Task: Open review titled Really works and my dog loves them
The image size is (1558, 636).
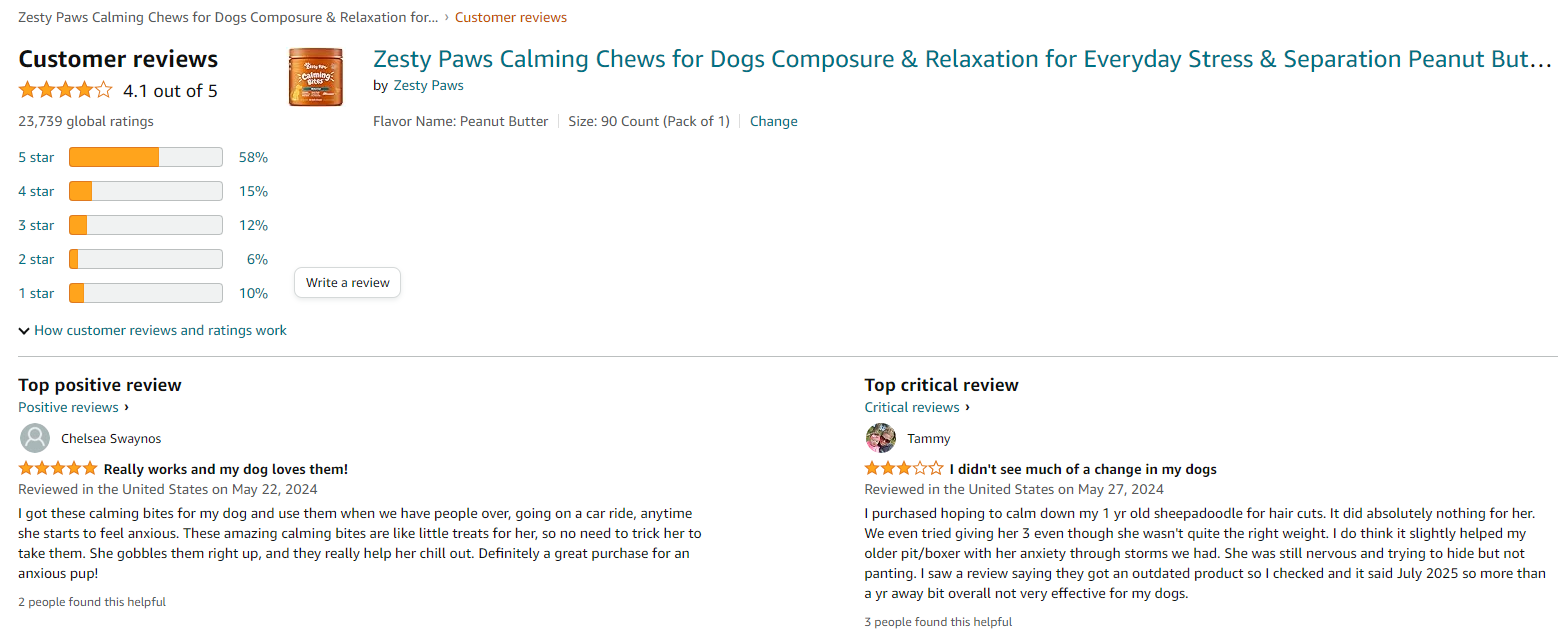Action: pyautogui.click(x=226, y=469)
